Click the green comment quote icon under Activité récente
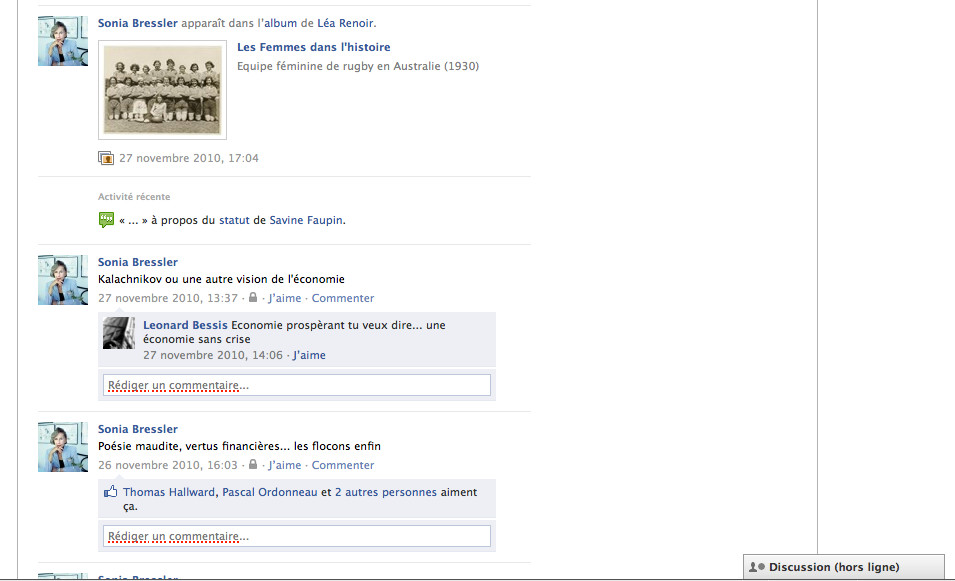The width and height of the screenshot is (955, 581). click(106, 220)
